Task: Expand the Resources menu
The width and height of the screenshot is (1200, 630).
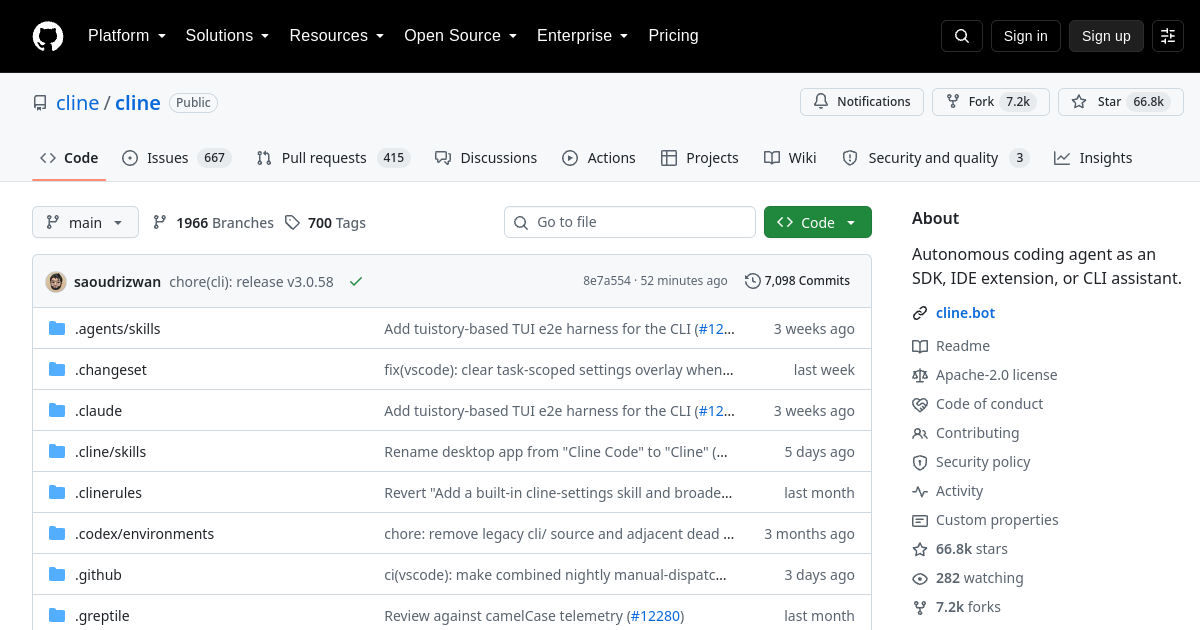Action: [x=337, y=36]
